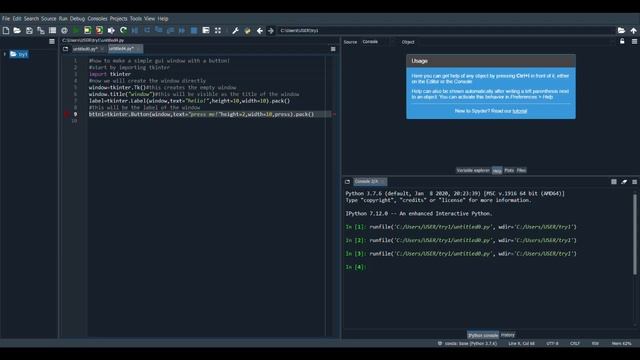Open Preferences wrench icon
The height and width of the screenshot is (360, 640).
(235, 31)
